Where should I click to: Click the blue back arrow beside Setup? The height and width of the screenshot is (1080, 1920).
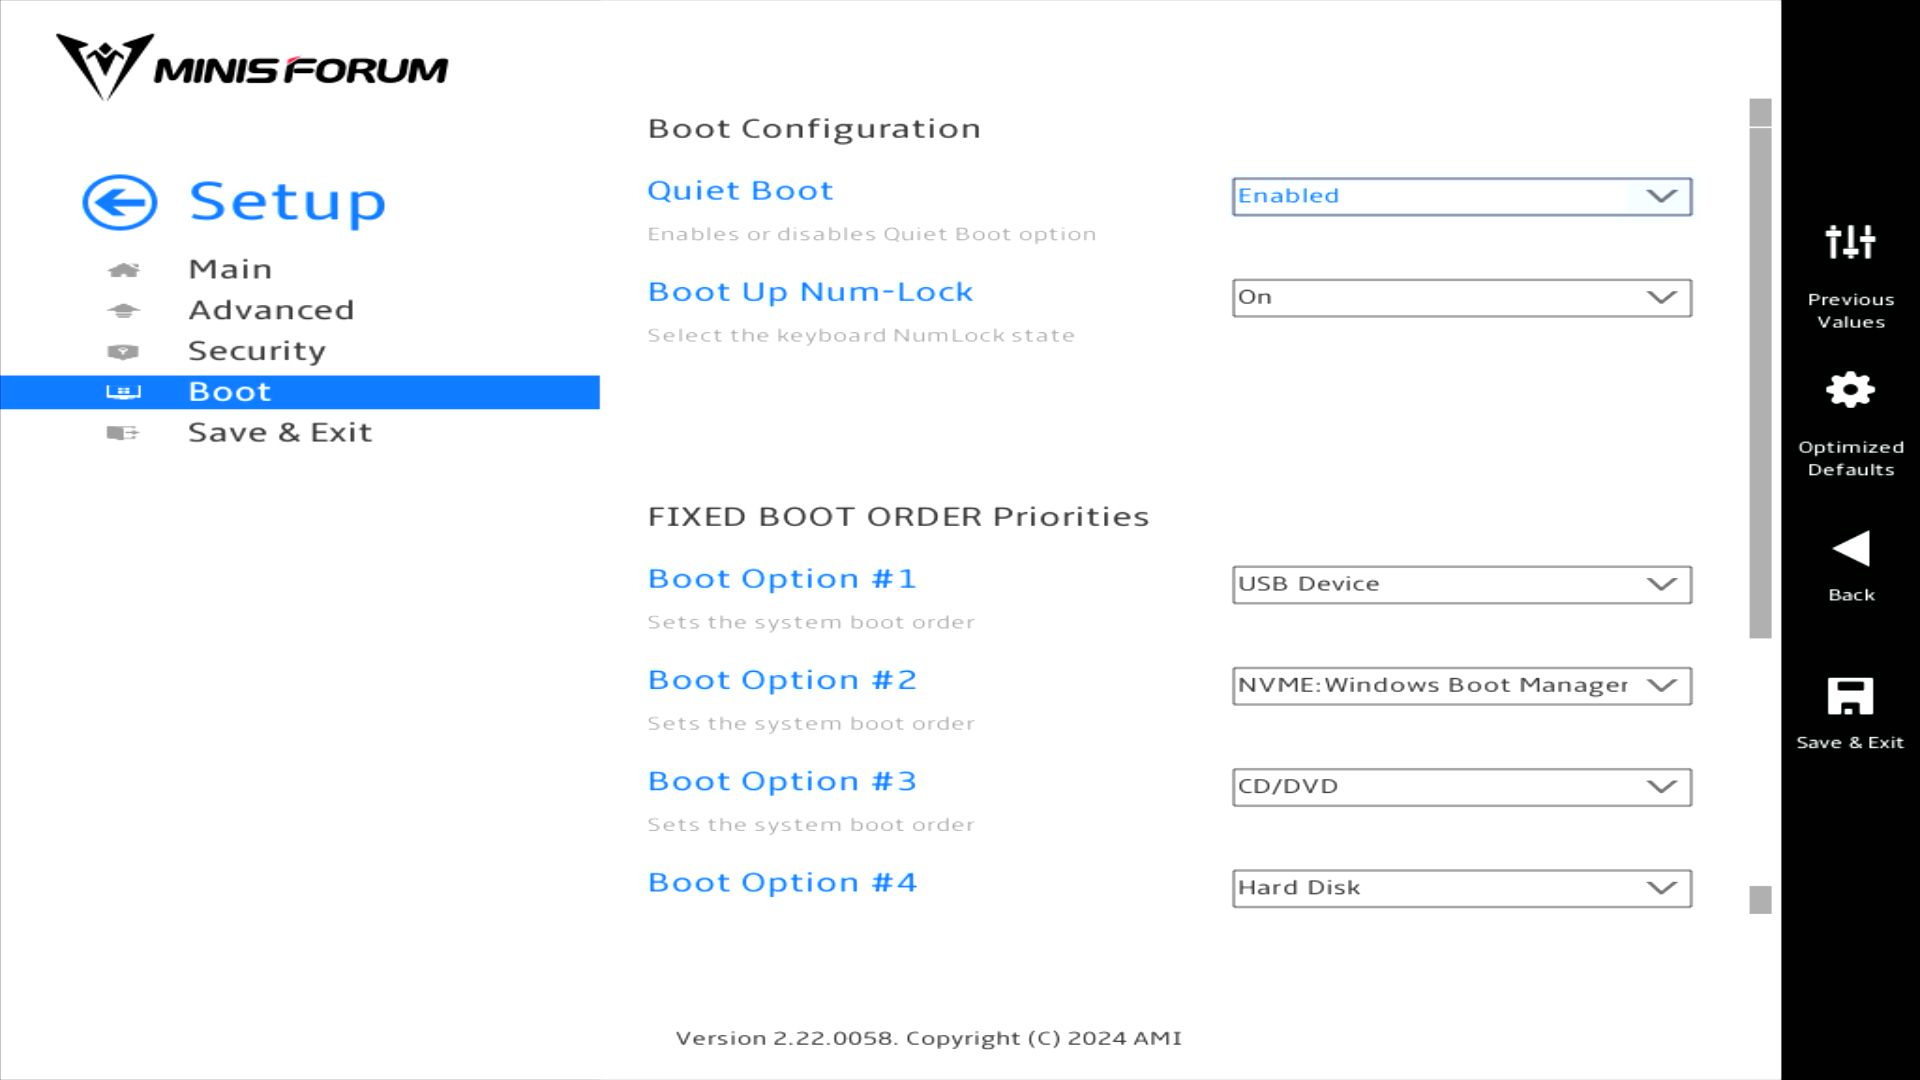pos(120,203)
